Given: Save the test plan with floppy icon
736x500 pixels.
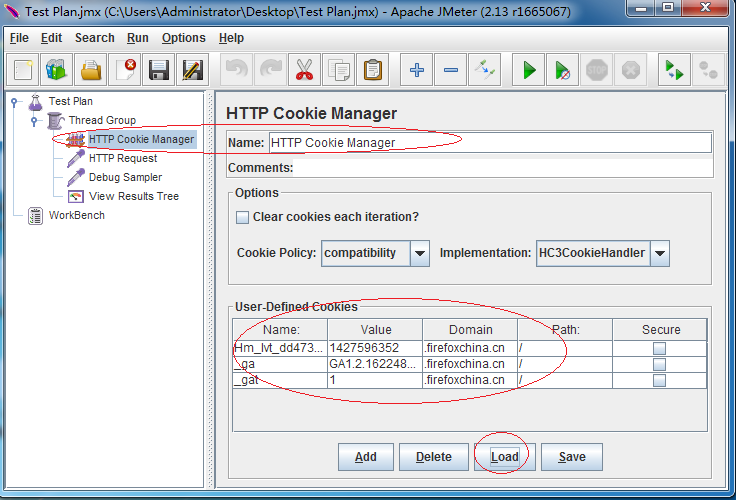Looking at the screenshot, I should pyautogui.click(x=159, y=70).
